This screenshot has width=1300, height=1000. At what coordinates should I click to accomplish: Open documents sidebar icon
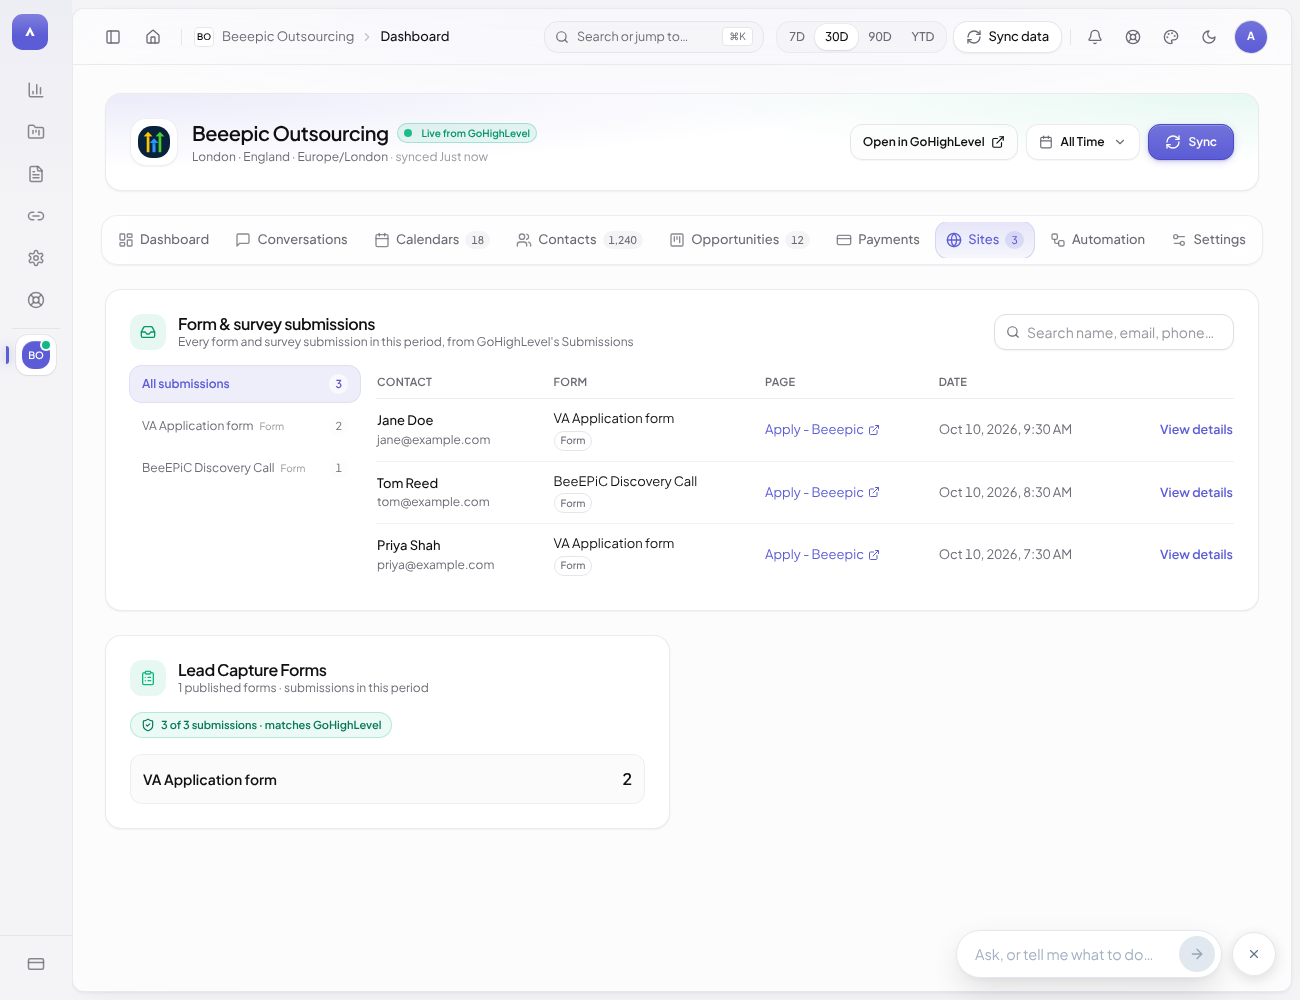[36, 174]
